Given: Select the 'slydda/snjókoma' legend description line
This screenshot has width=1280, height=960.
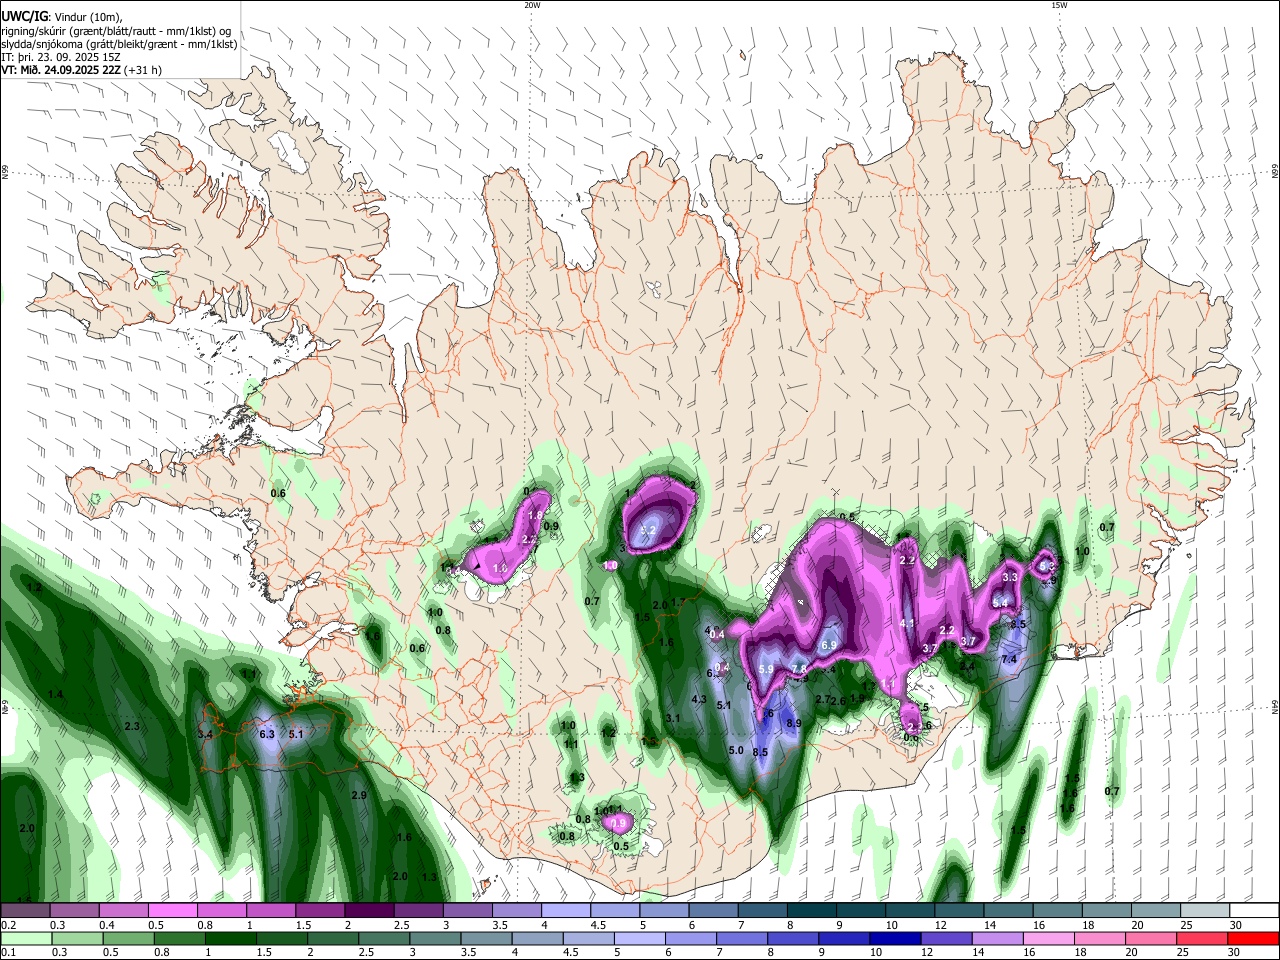Looking at the screenshot, I should pyautogui.click(x=119, y=44).
